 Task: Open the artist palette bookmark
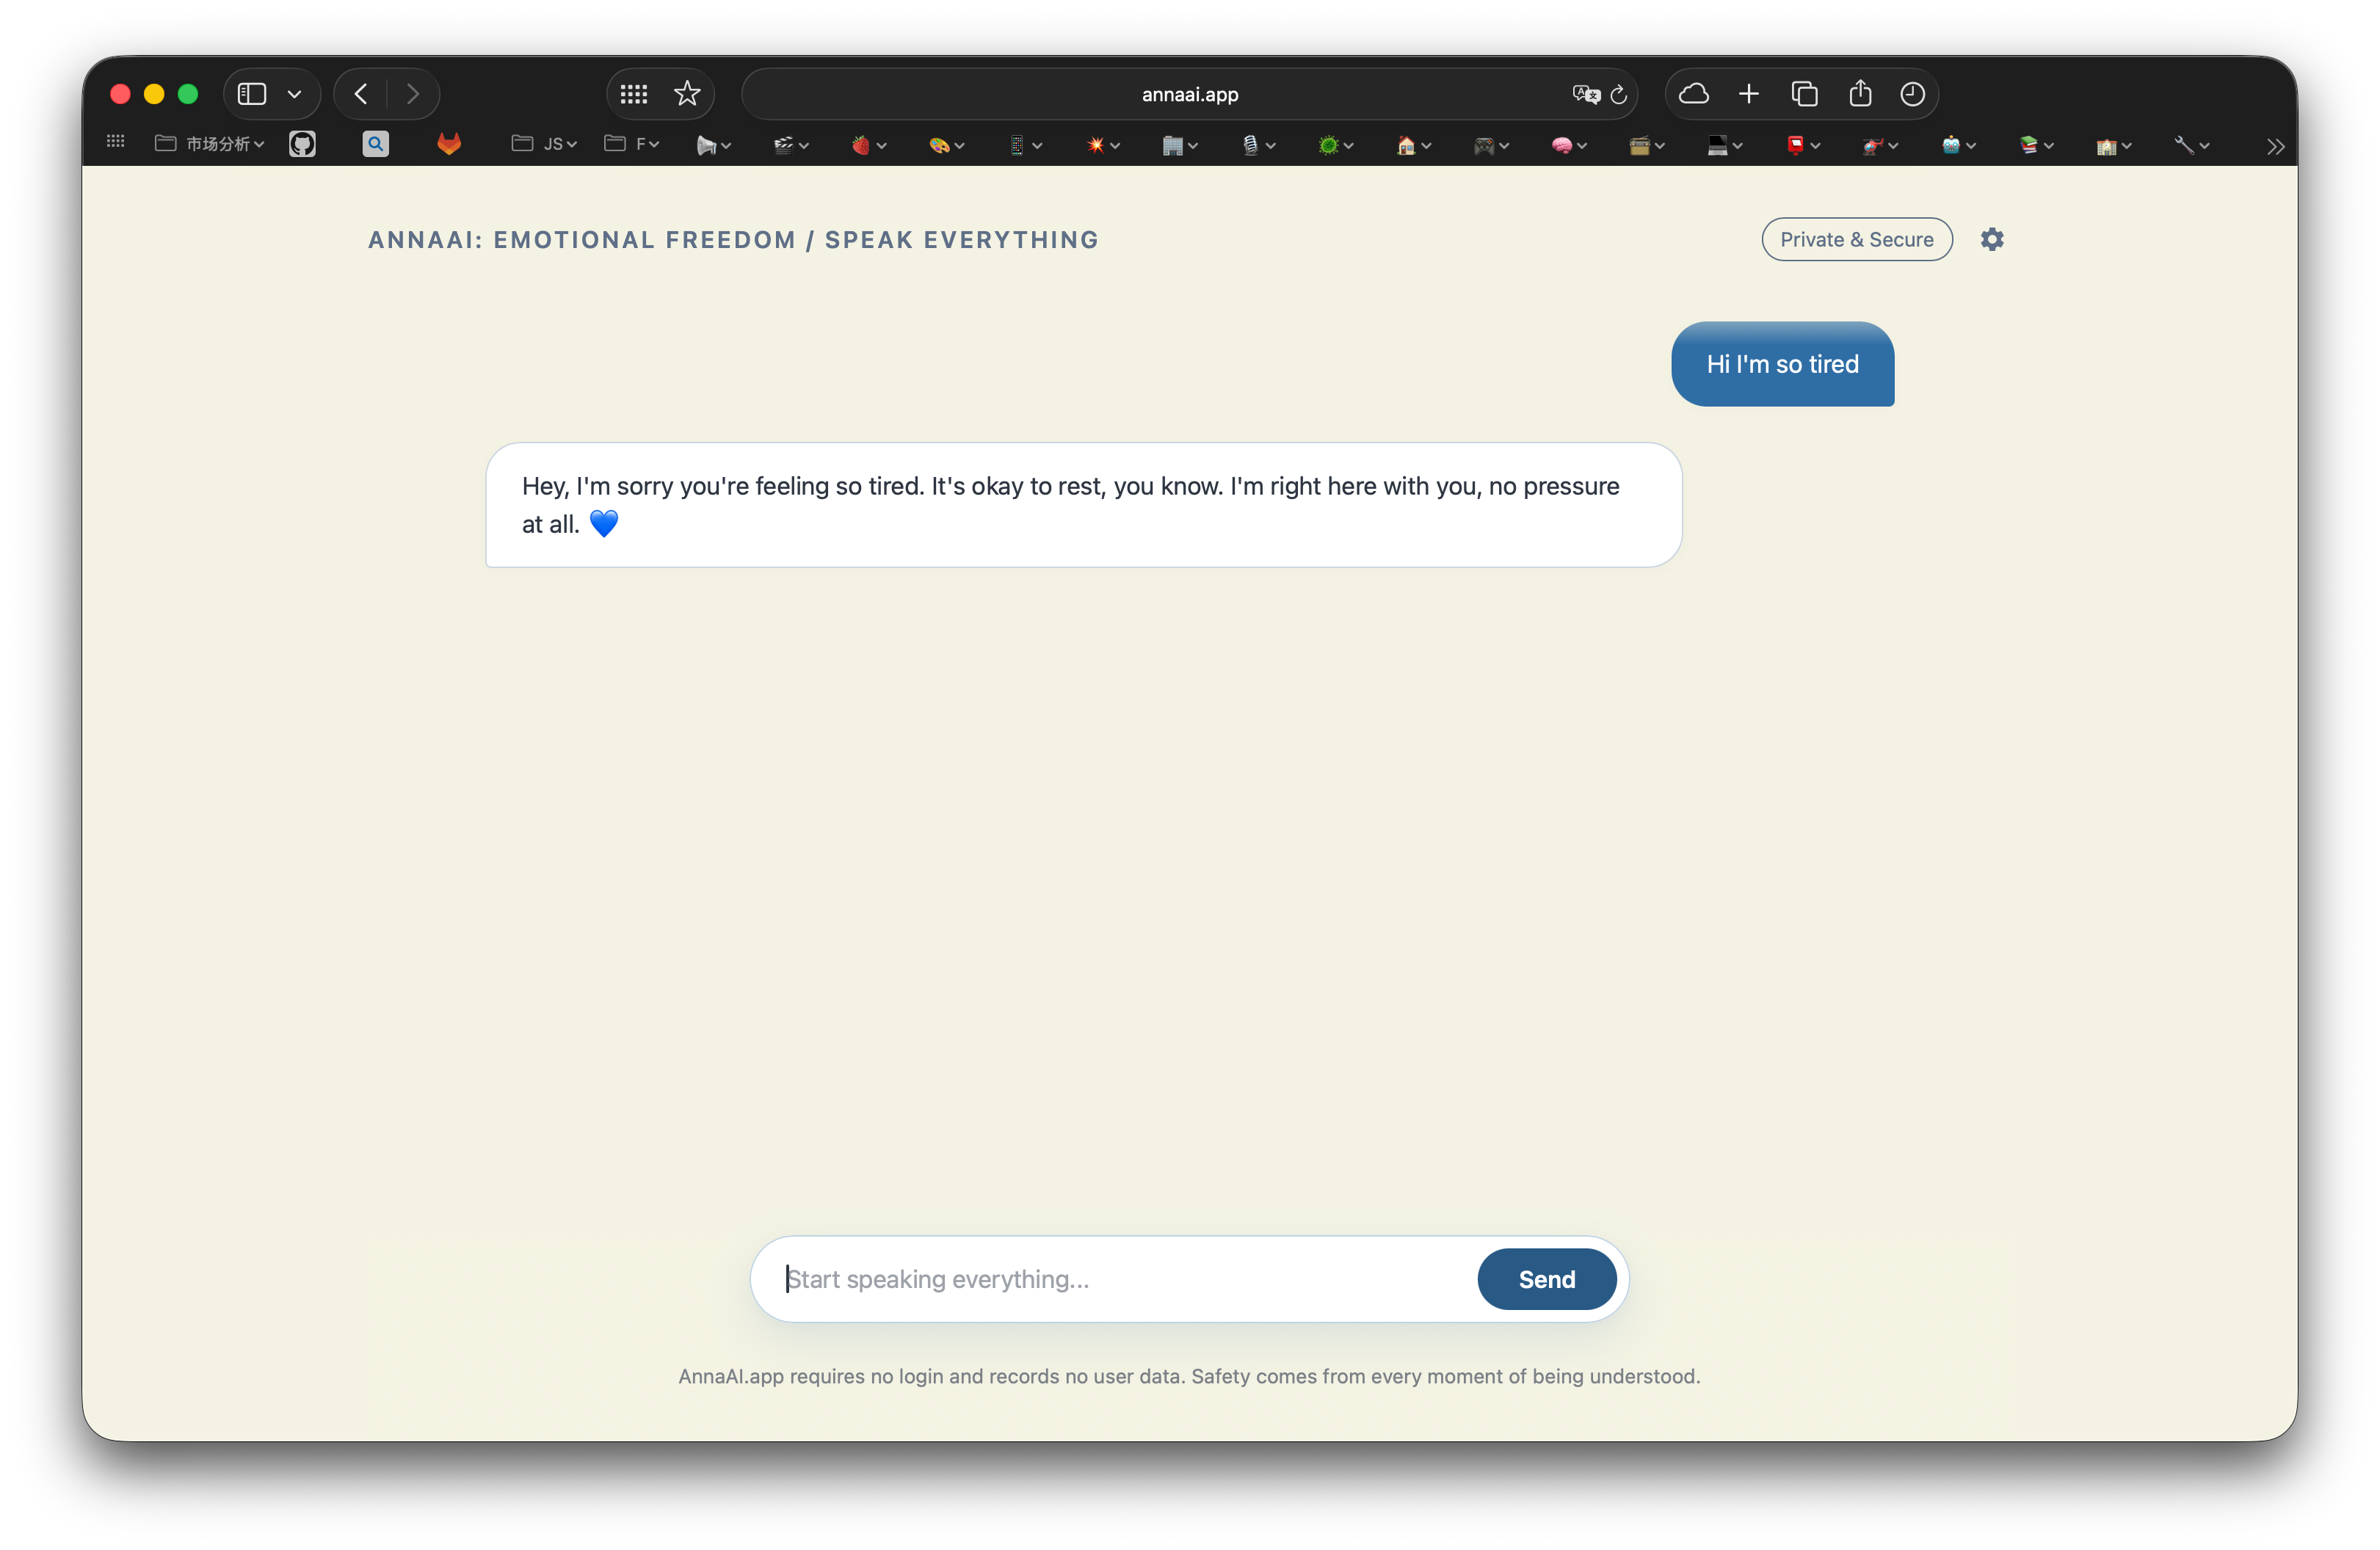938,144
